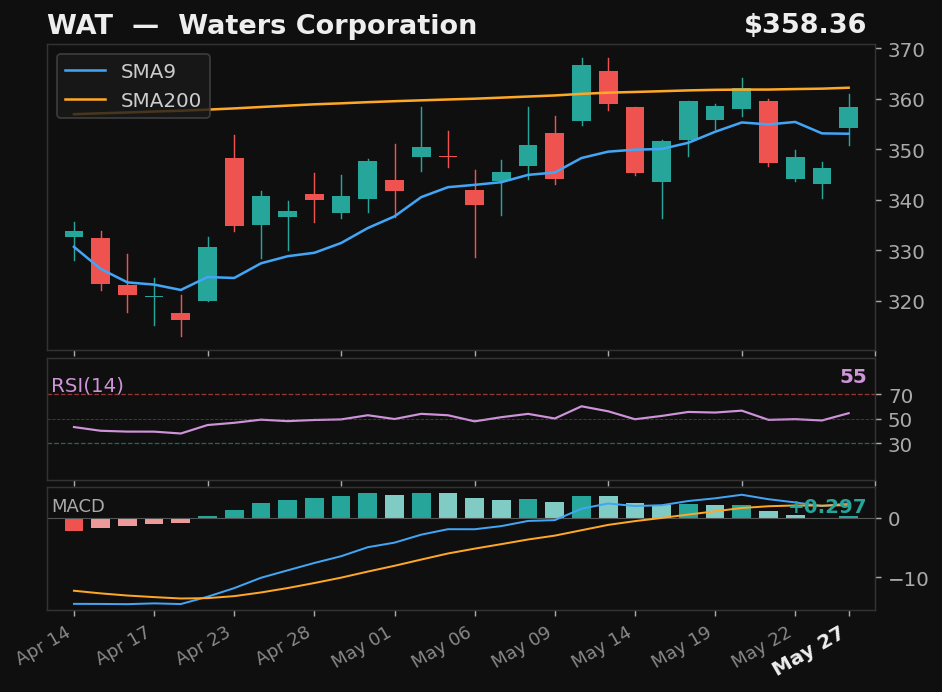This screenshot has width=942, height=692.
Task: Click the RSI 30 axis label
Action: tap(901, 445)
